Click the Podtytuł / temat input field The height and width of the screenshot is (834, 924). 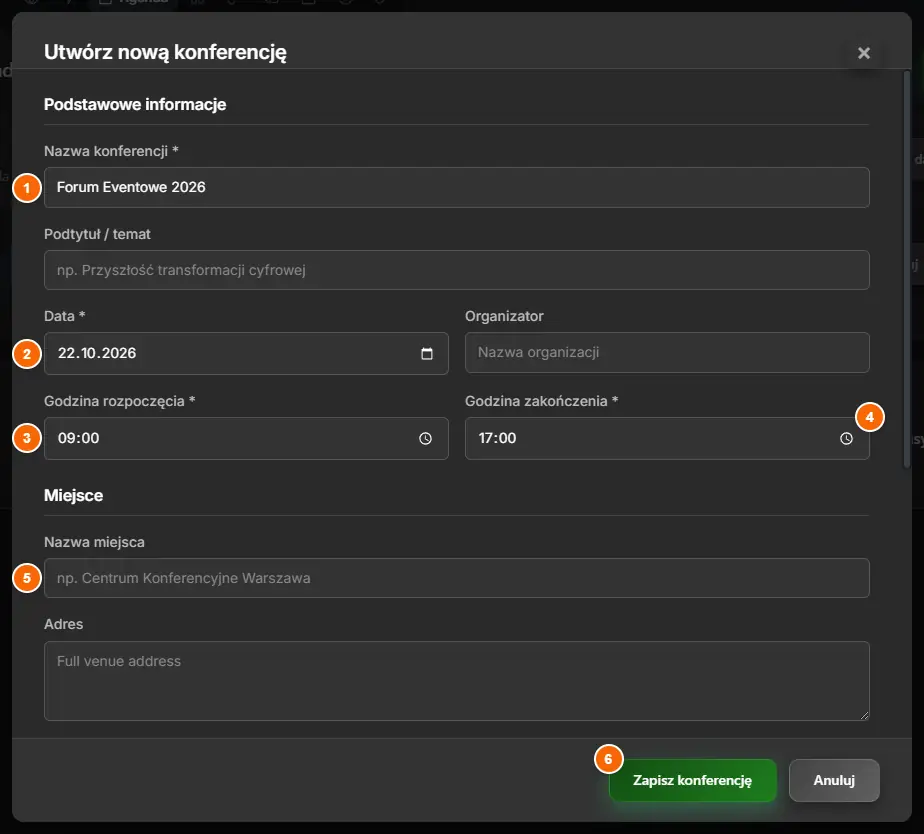tap(457, 270)
